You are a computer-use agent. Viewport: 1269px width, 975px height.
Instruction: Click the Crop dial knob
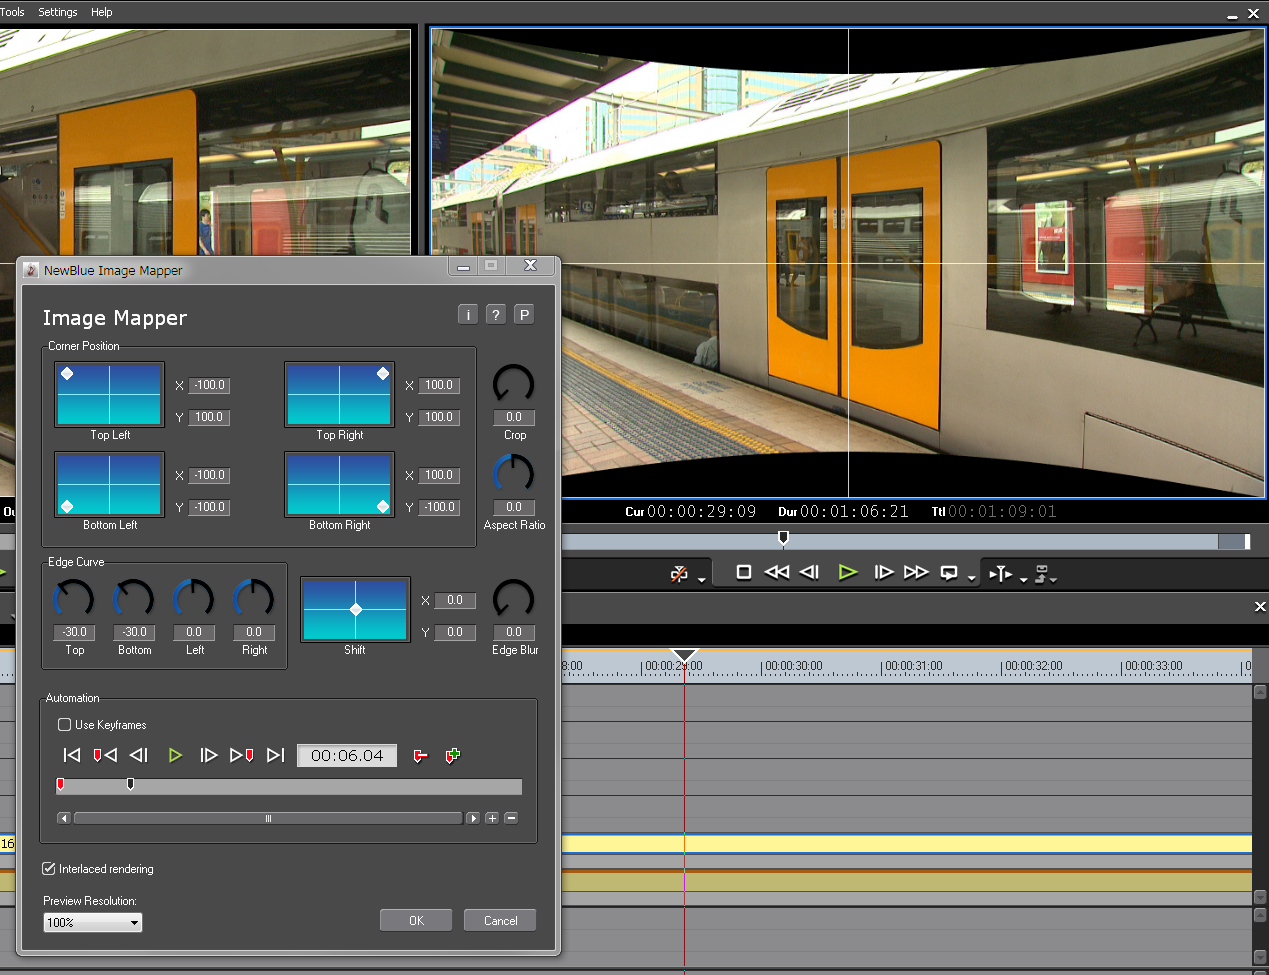point(514,384)
